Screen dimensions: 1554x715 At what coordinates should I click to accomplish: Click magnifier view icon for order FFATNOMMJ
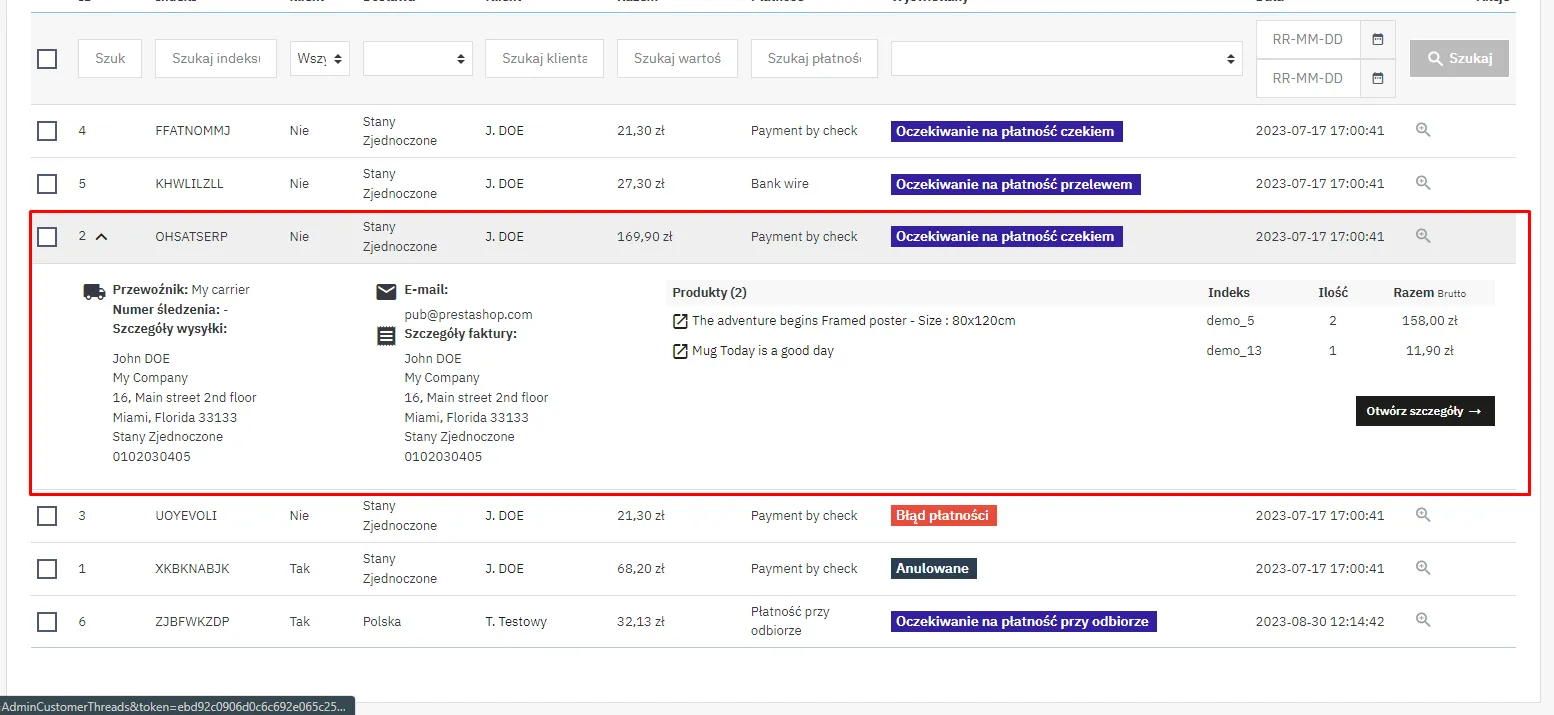point(1423,130)
